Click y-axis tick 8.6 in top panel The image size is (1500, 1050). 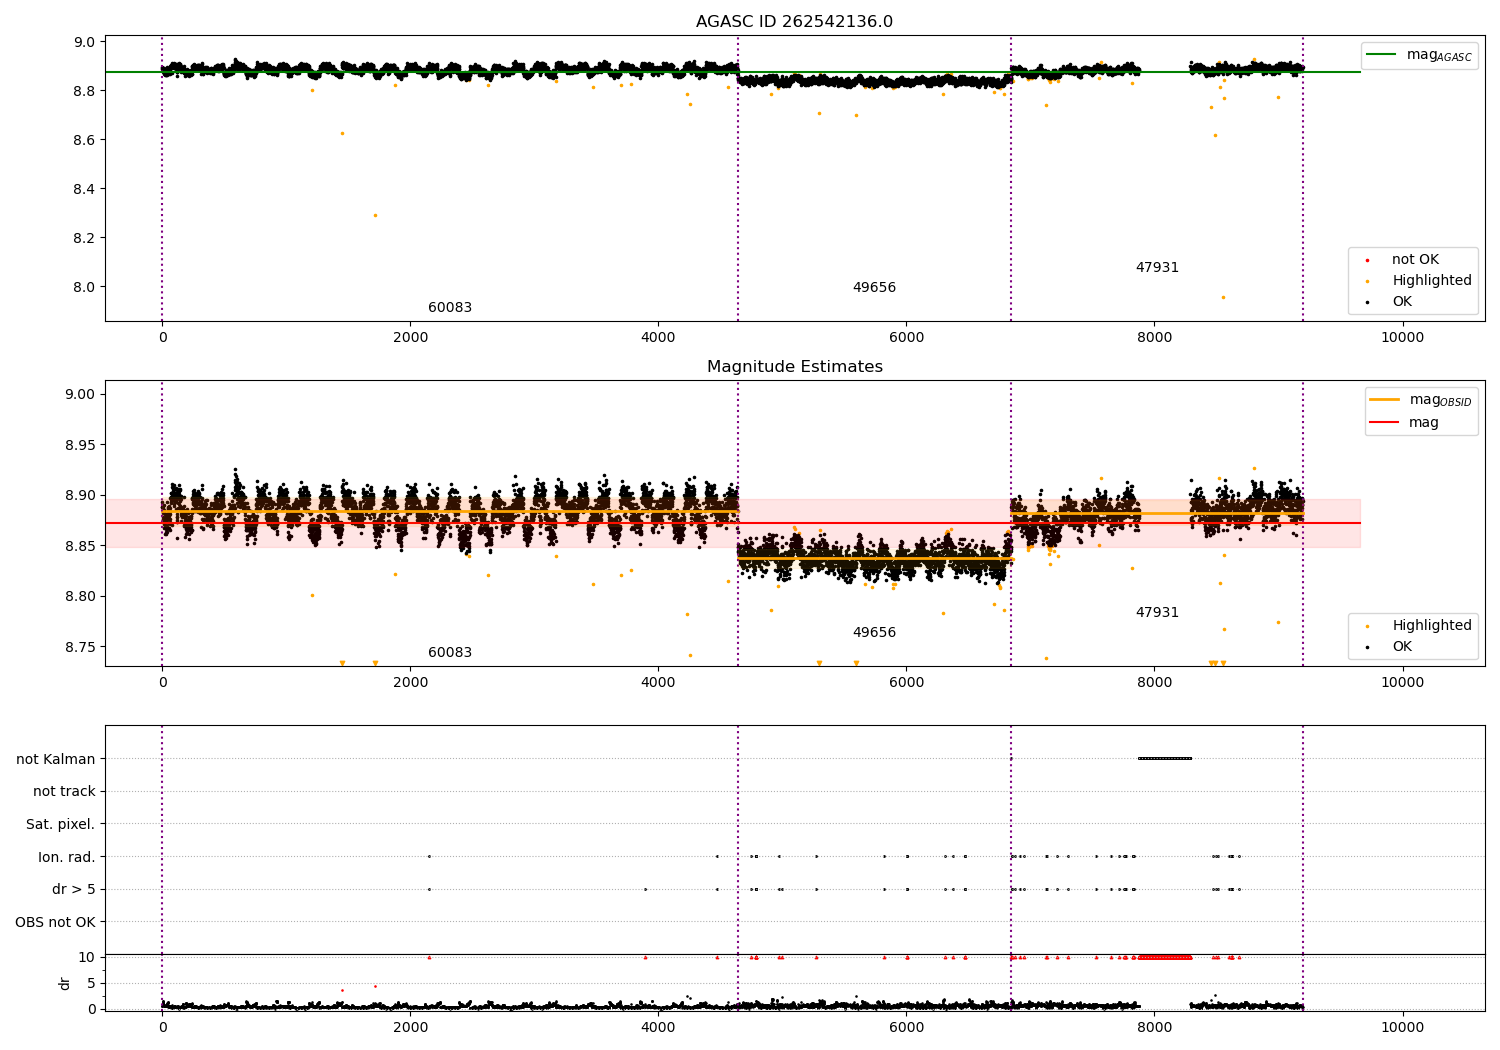pyautogui.click(x=84, y=141)
